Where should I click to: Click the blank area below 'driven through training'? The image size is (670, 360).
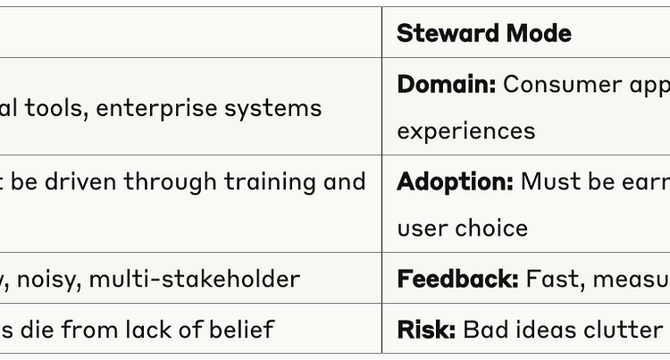188,226
